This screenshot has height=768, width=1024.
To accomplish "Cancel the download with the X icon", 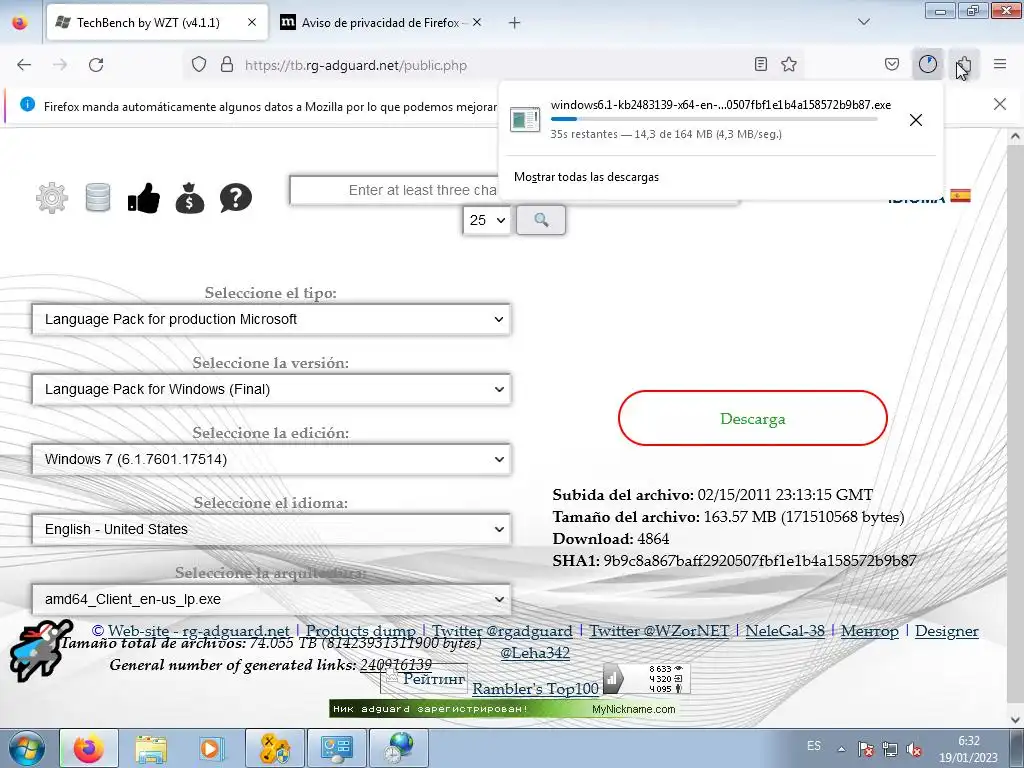I will click(916, 120).
